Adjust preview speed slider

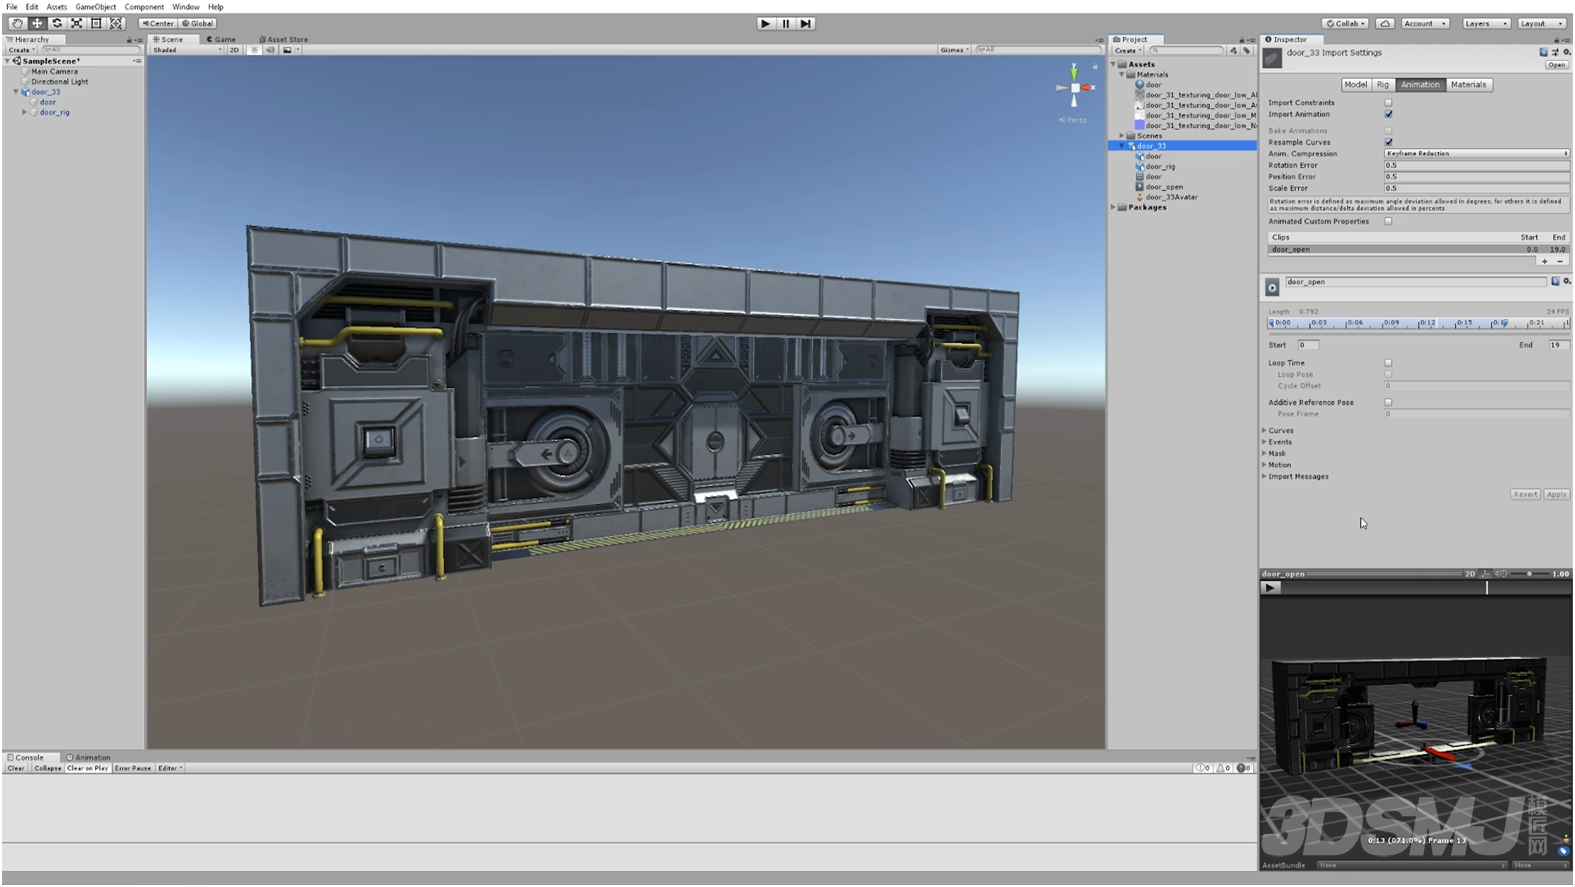coord(1529,574)
